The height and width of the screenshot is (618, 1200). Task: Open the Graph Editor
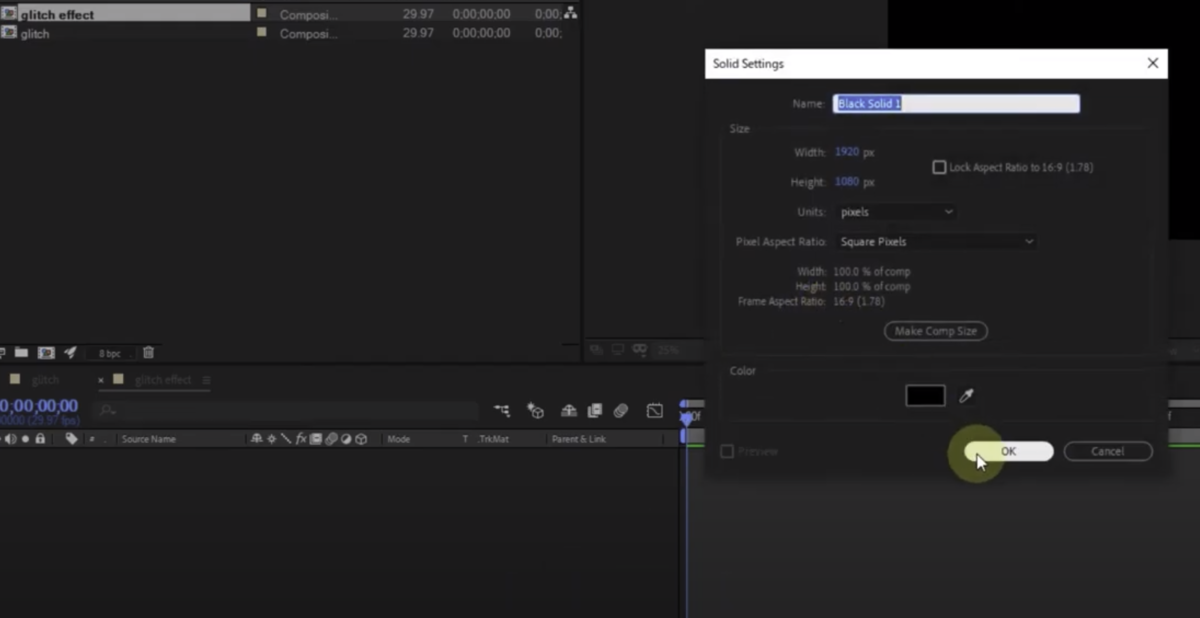[655, 411]
